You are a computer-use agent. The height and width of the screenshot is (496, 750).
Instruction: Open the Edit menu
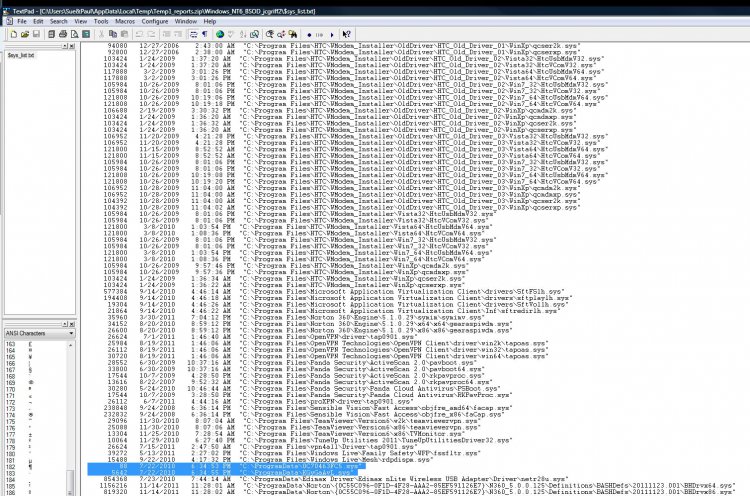pyautogui.click(x=38, y=22)
